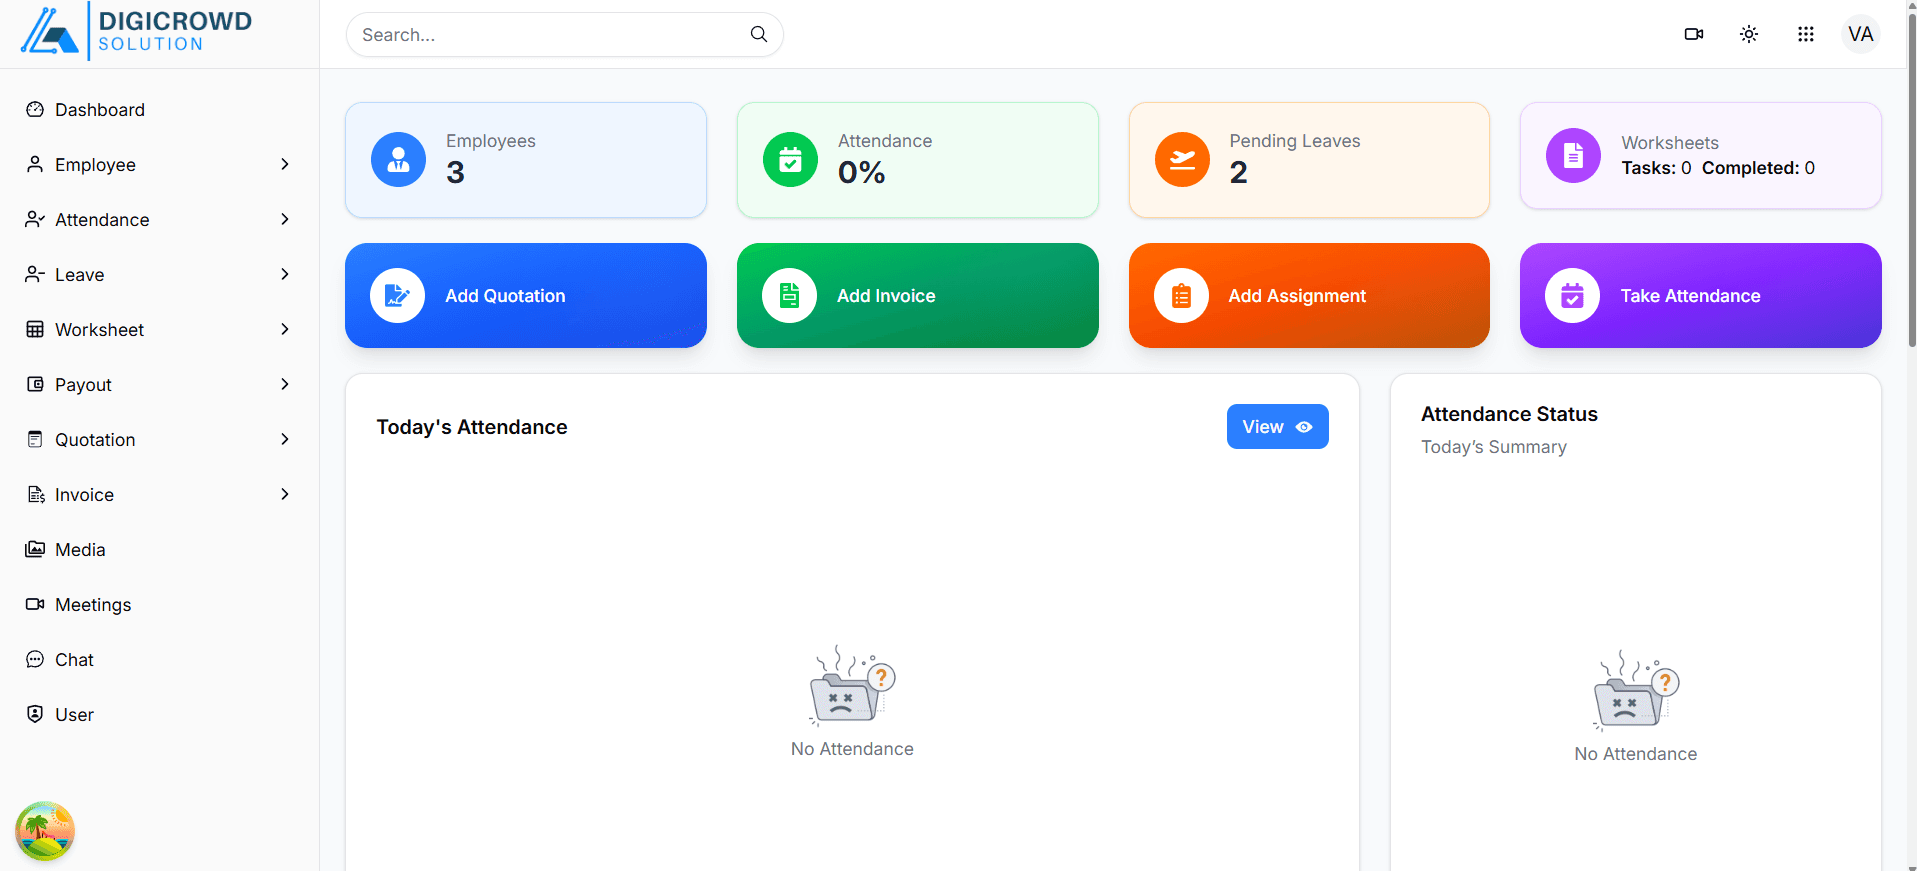Click the Payout wallet icon in the sidebar
The height and width of the screenshot is (871, 1917).
pos(35,384)
